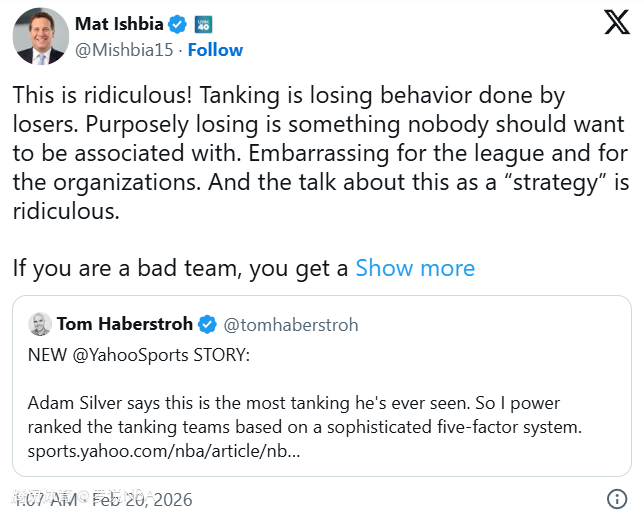Click Mat Ishbia's blue verified badge
The height and width of the screenshot is (513, 644).
pyautogui.click(x=178, y=24)
